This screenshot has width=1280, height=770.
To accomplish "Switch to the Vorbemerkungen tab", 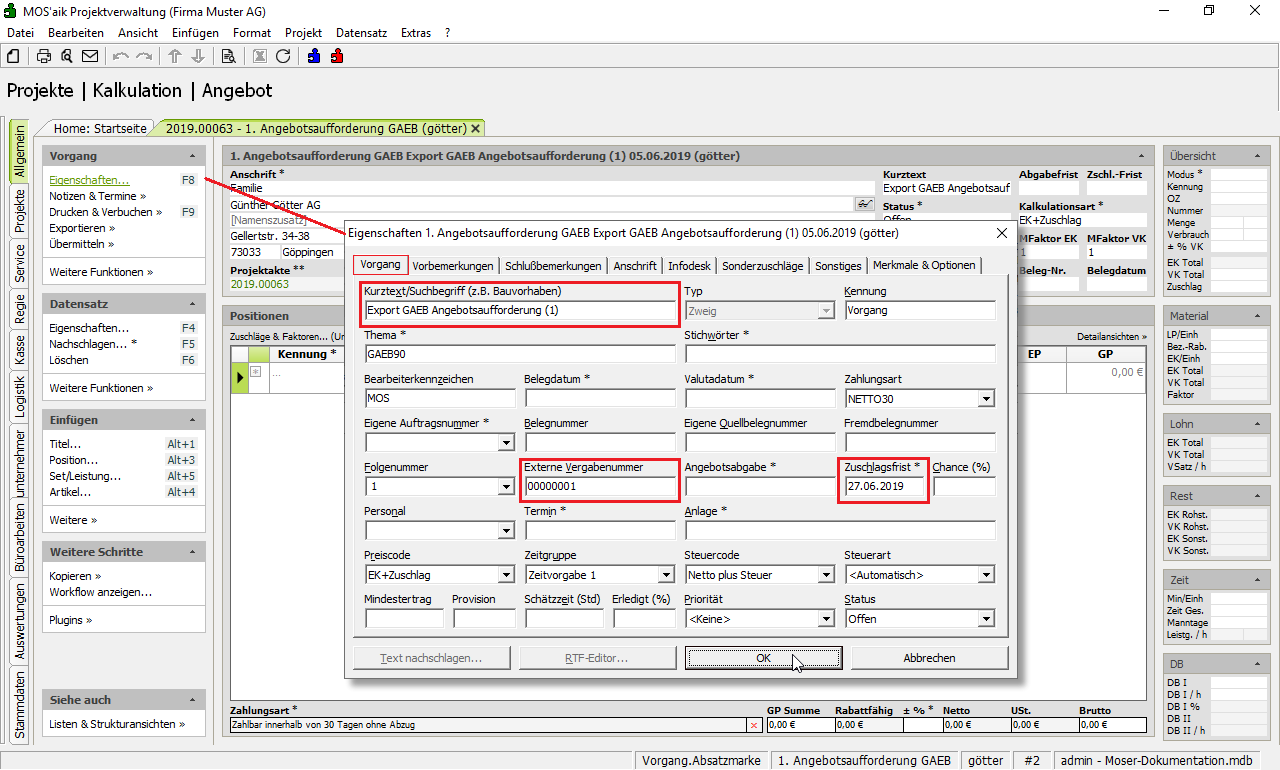I will pyautogui.click(x=453, y=265).
